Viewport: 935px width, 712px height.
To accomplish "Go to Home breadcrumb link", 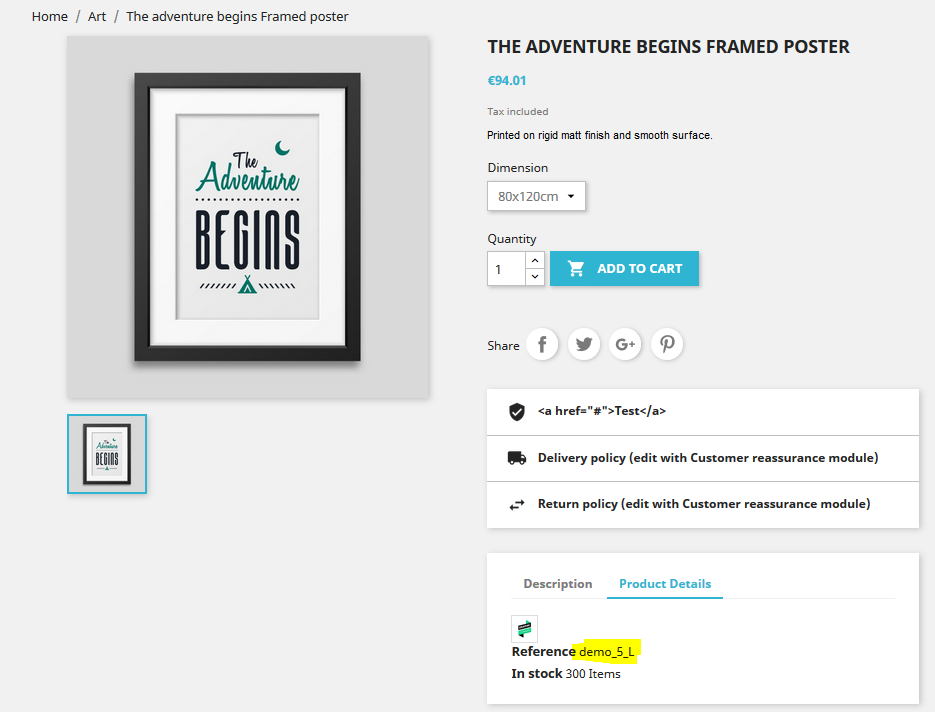I will coord(50,17).
